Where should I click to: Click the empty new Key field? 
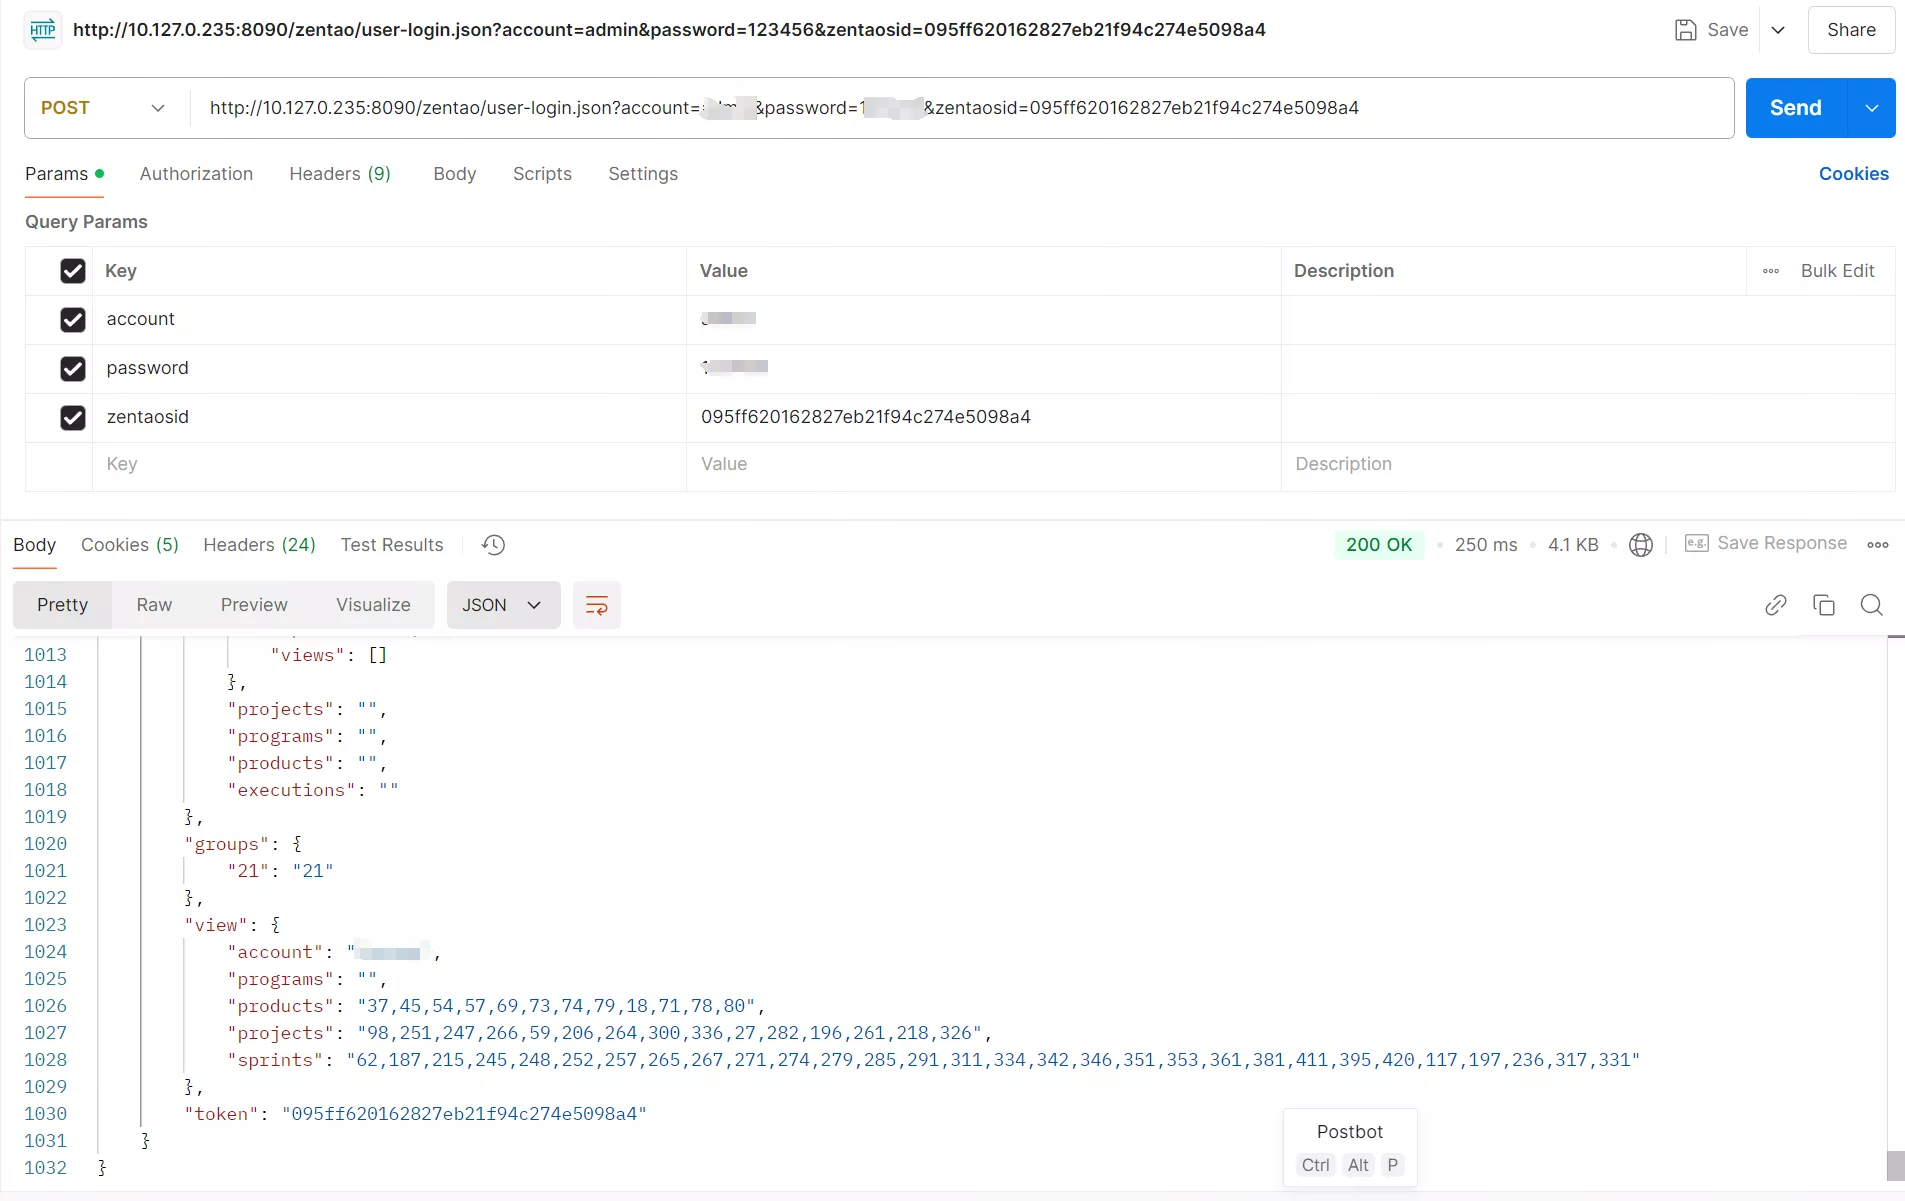click(389, 465)
